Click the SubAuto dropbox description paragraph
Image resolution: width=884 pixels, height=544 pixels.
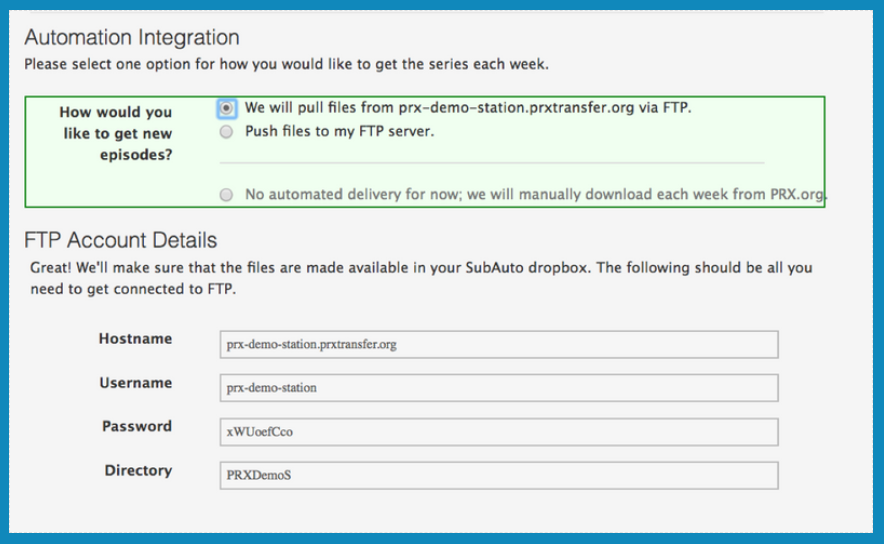pos(421,278)
